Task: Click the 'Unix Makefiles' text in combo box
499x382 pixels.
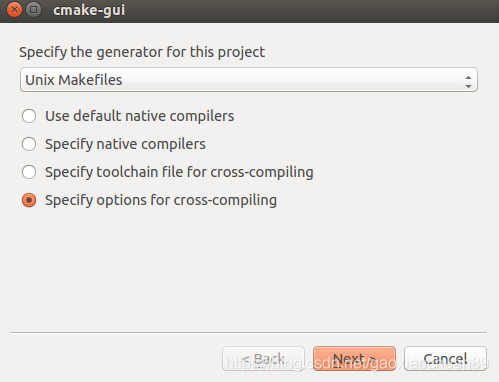Action: click(x=74, y=80)
